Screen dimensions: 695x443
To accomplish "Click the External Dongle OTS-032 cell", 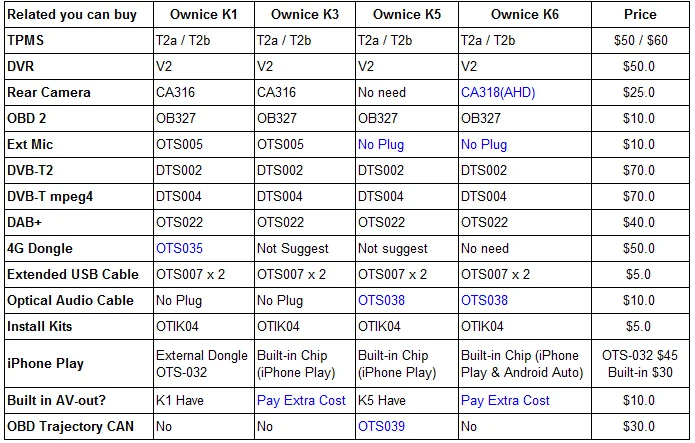I will pos(202,364).
